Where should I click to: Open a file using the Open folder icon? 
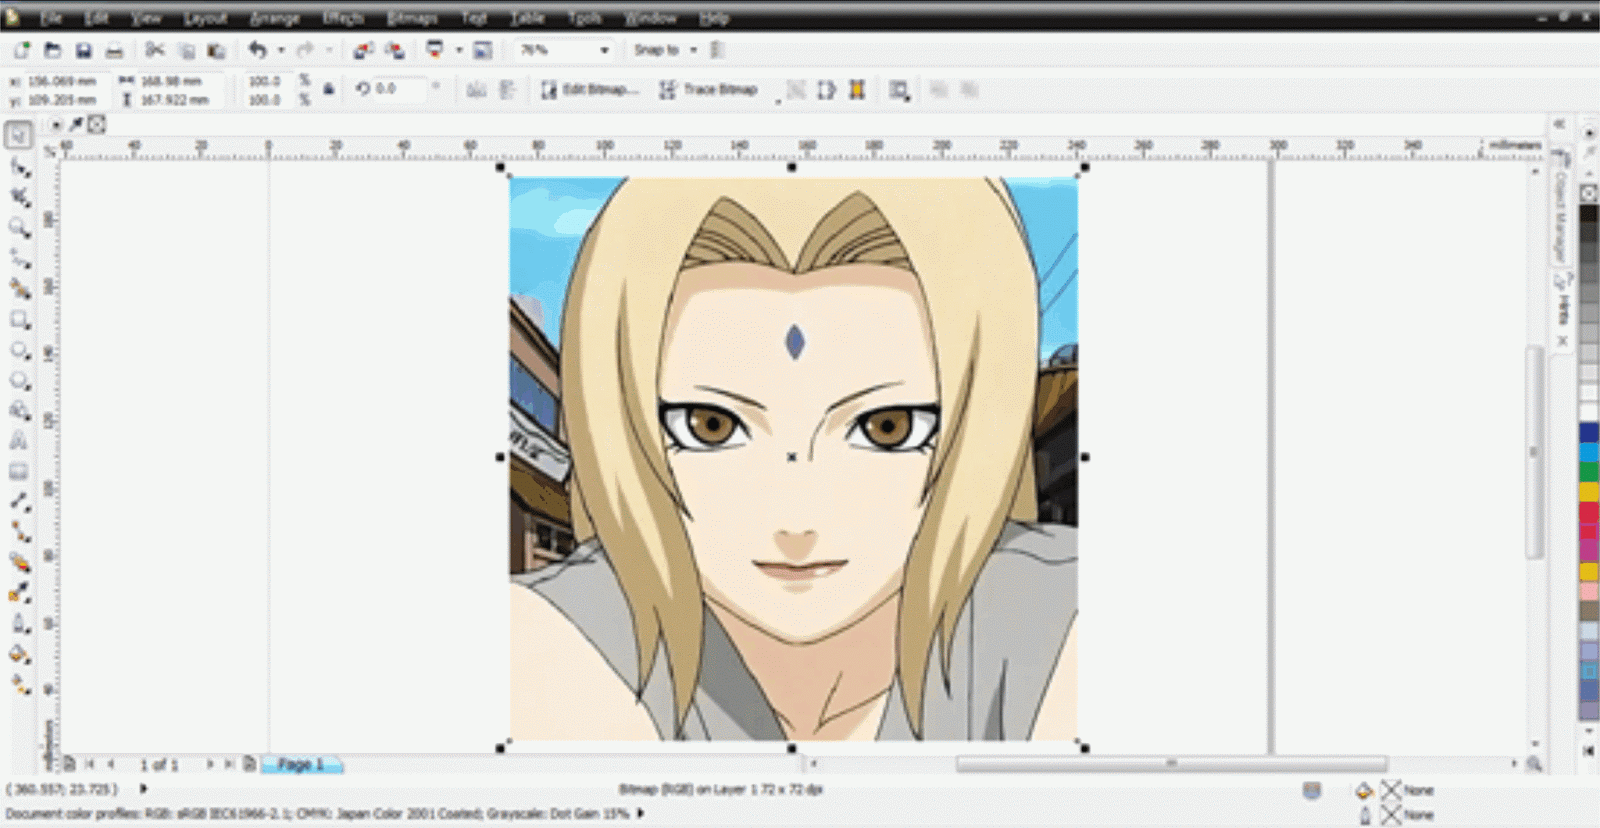point(53,50)
